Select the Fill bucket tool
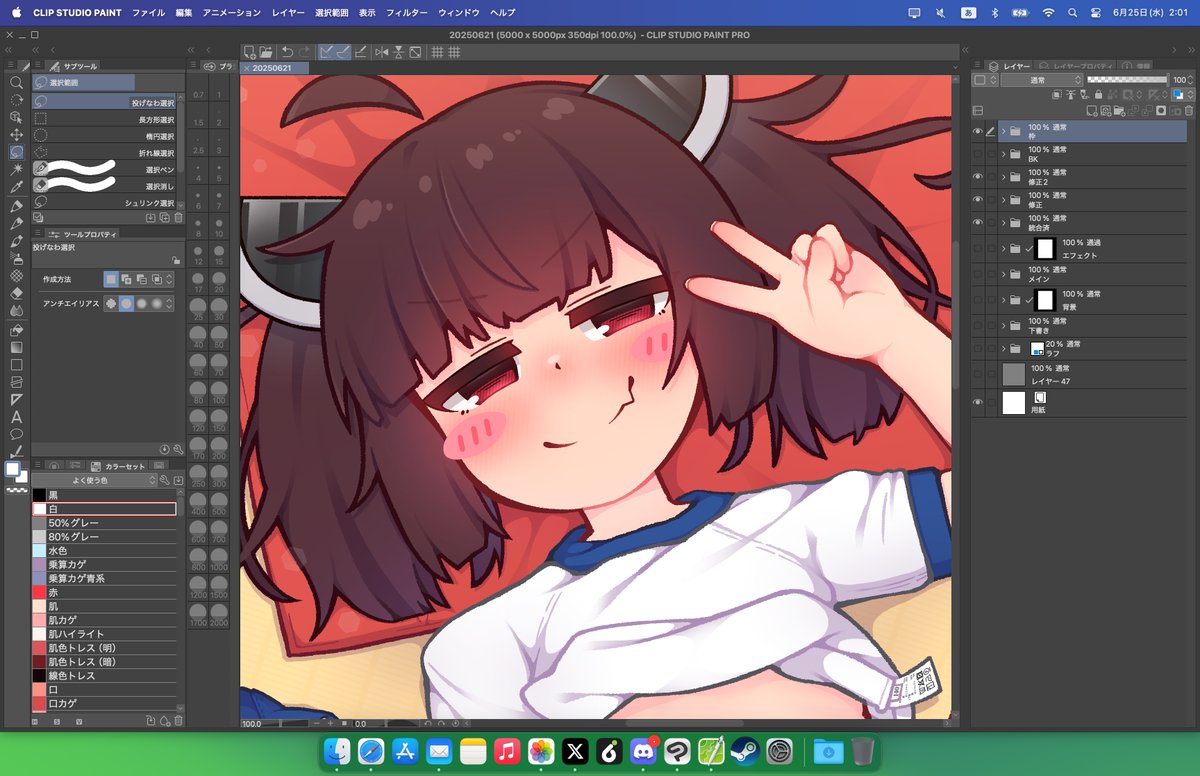The image size is (1200, 776). [x=16, y=329]
